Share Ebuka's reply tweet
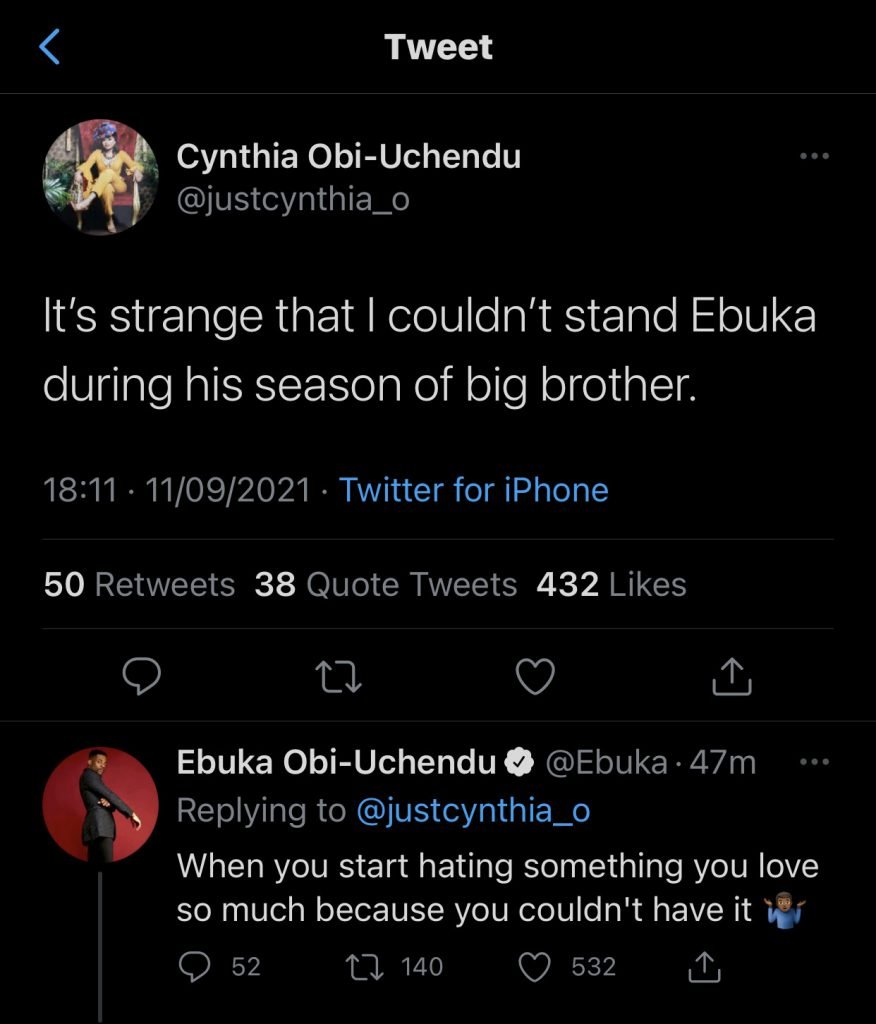Screen dimensions: 876x1024 click(705, 966)
